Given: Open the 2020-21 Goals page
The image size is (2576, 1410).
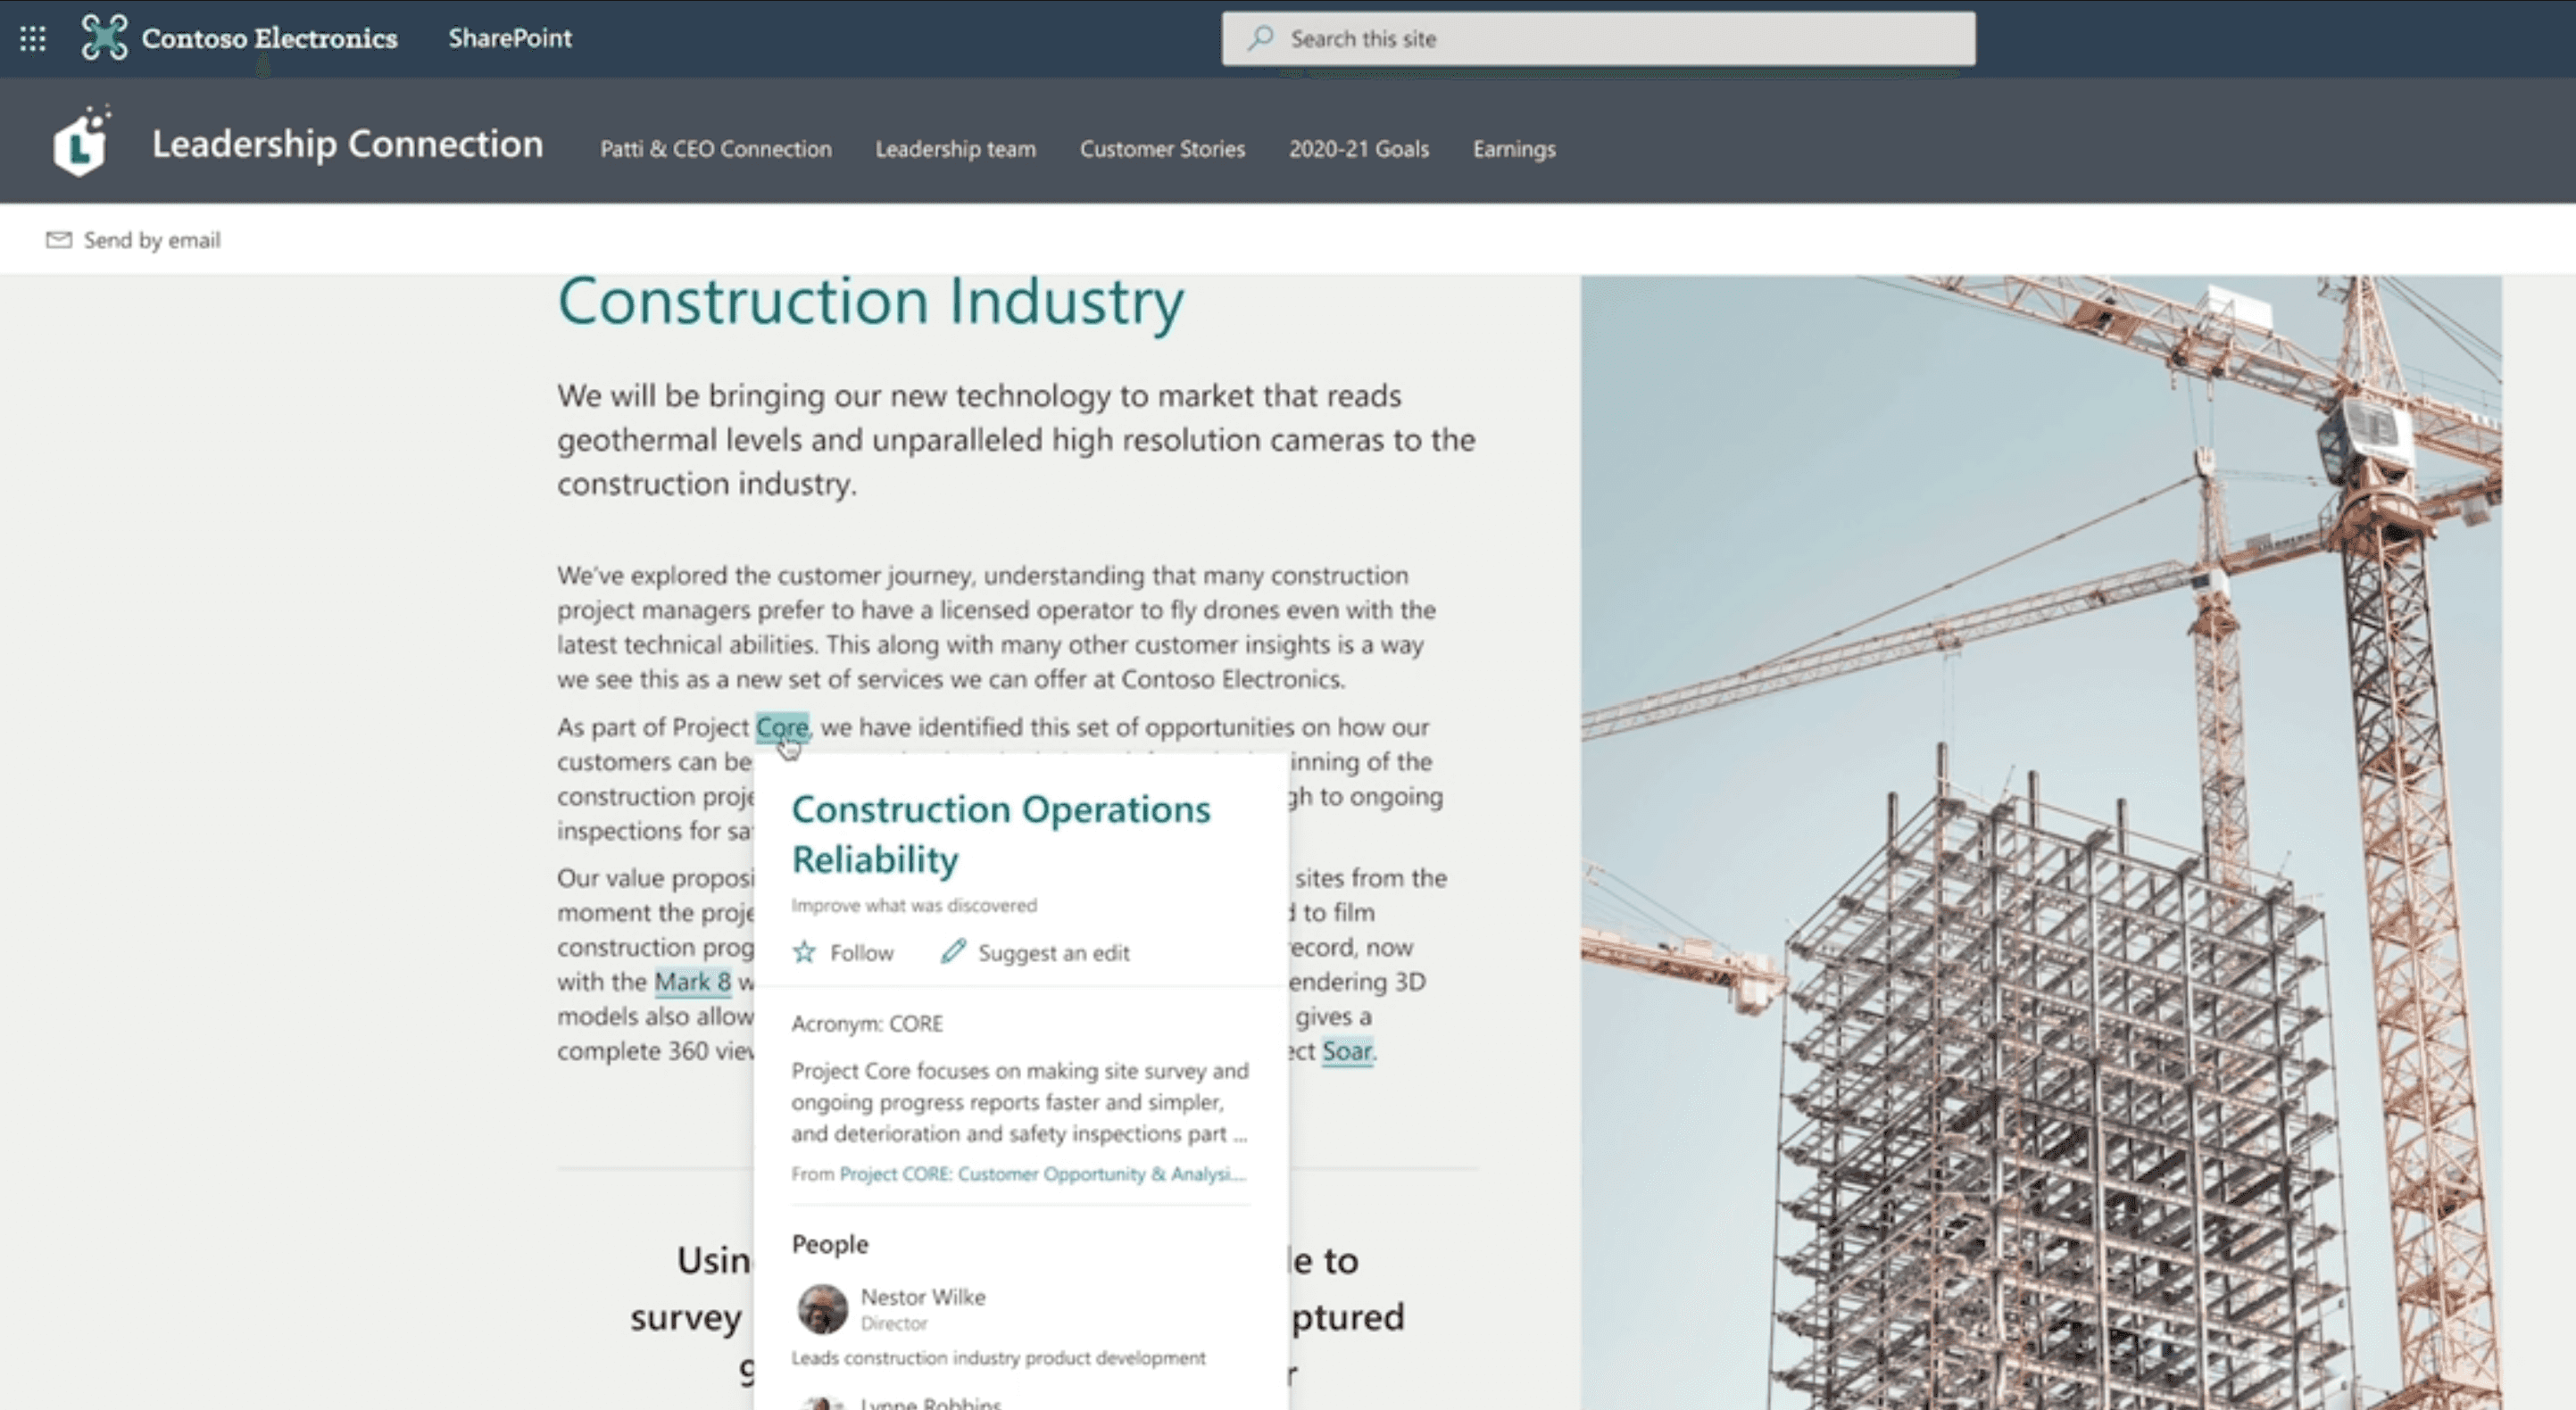Looking at the screenshot, I should pos(1358,149).
